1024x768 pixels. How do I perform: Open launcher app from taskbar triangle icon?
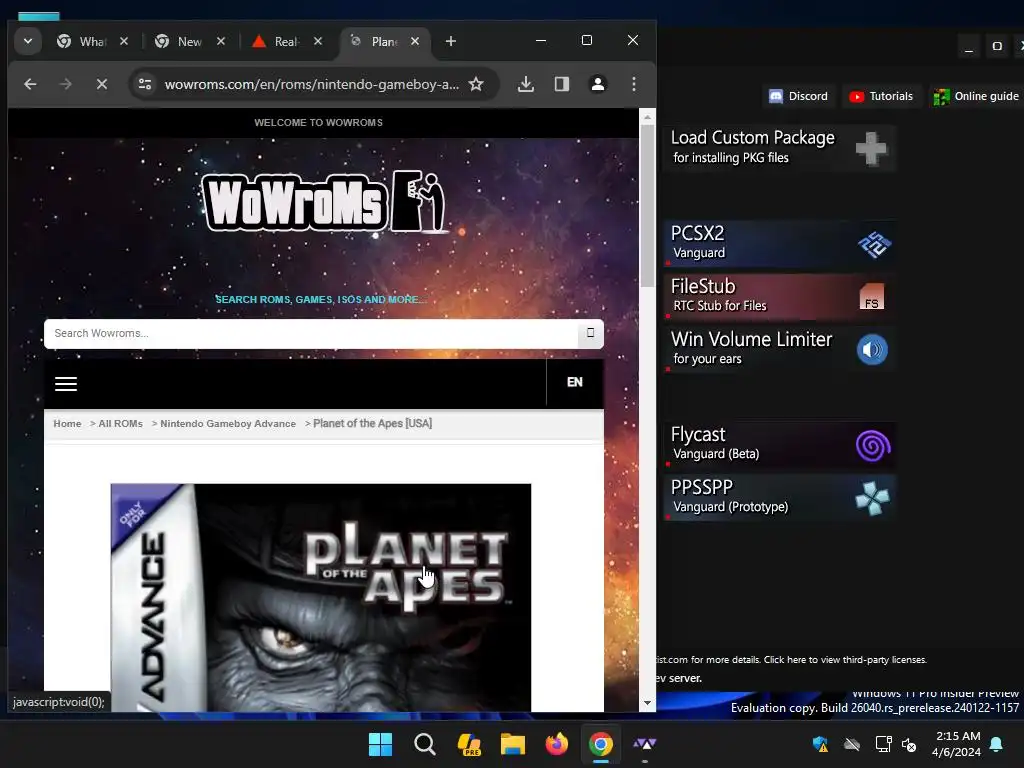(645, 744)
